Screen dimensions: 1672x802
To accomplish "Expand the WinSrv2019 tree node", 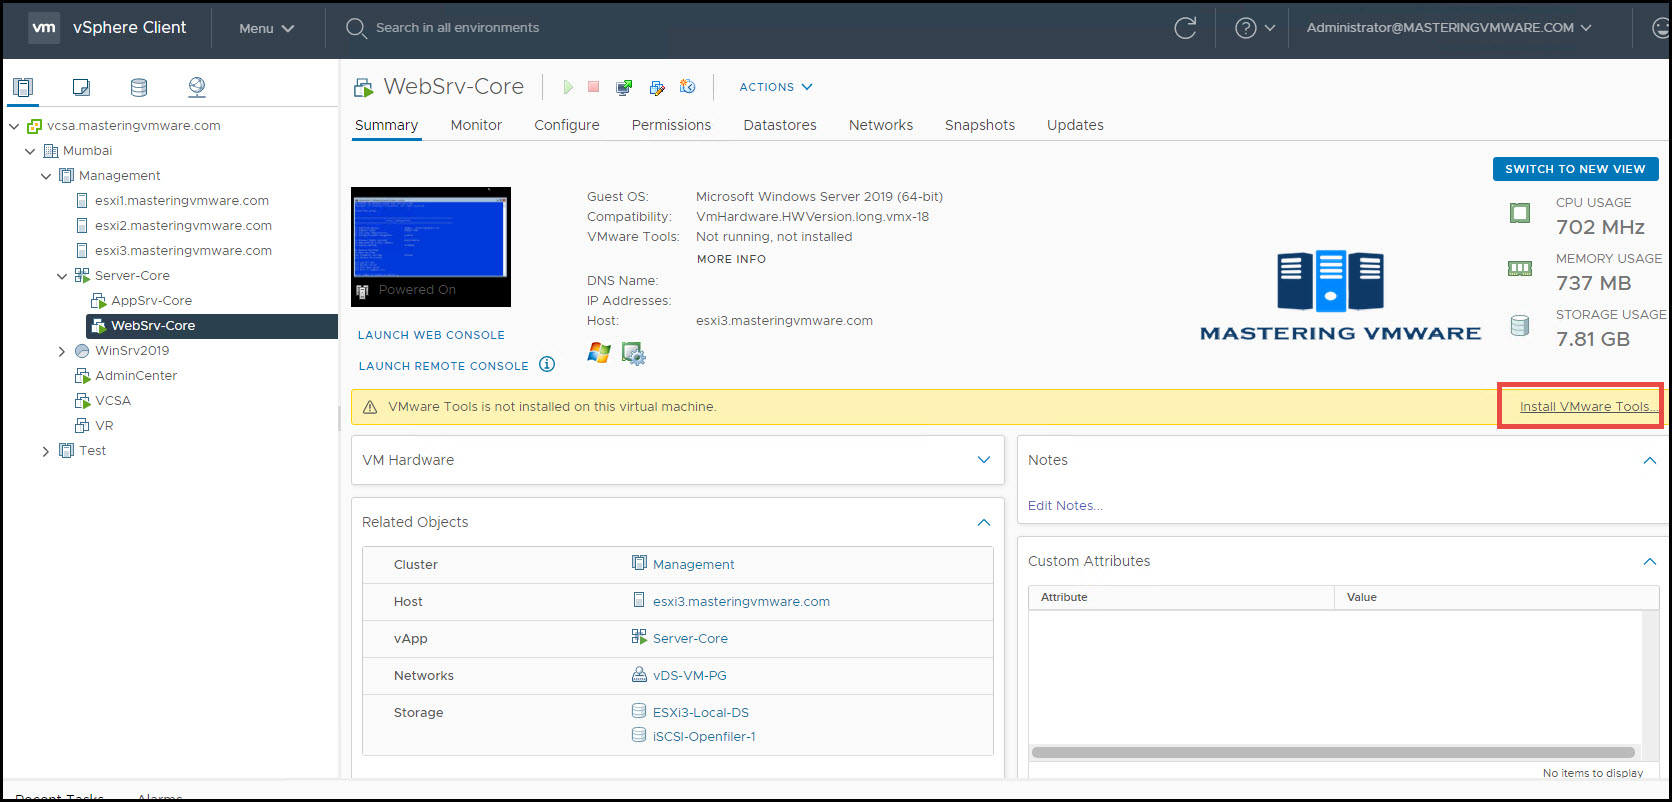I will [62, 351].
